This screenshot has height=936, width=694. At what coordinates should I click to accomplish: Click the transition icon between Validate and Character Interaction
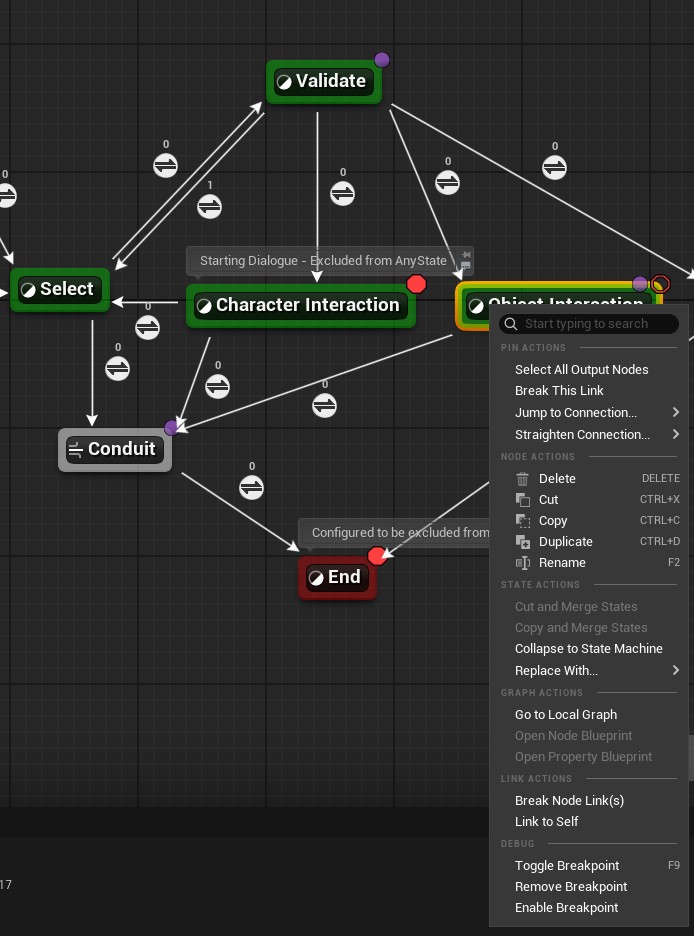tap(342, 193)
